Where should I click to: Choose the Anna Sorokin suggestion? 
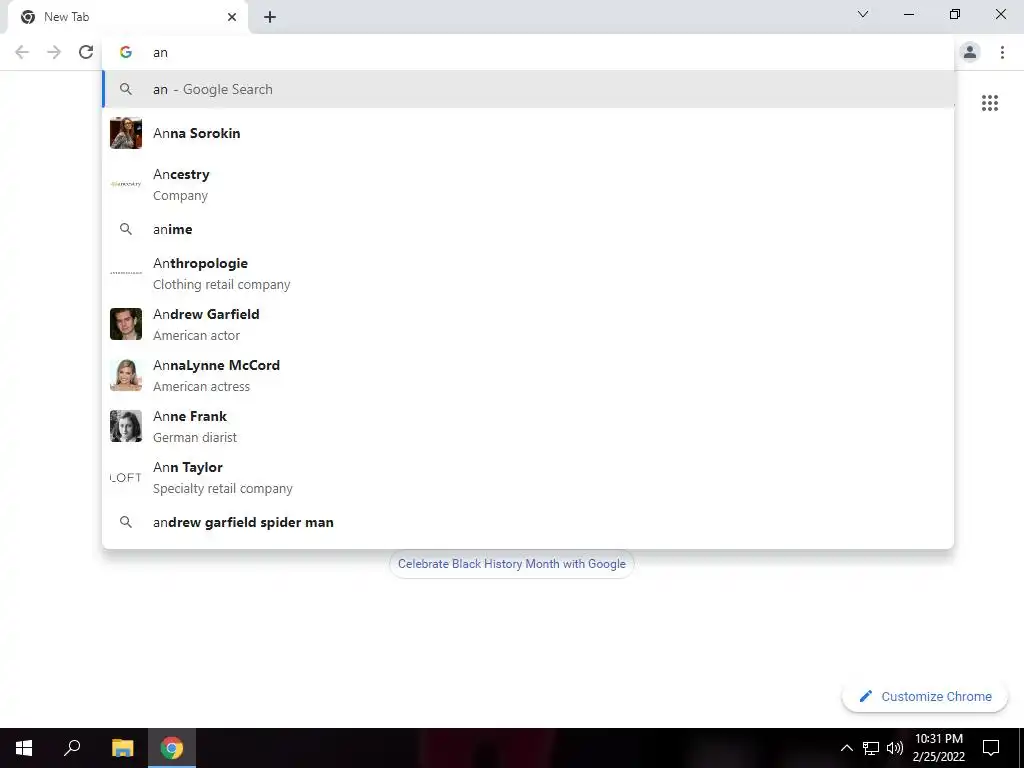[x=528, y=133]
